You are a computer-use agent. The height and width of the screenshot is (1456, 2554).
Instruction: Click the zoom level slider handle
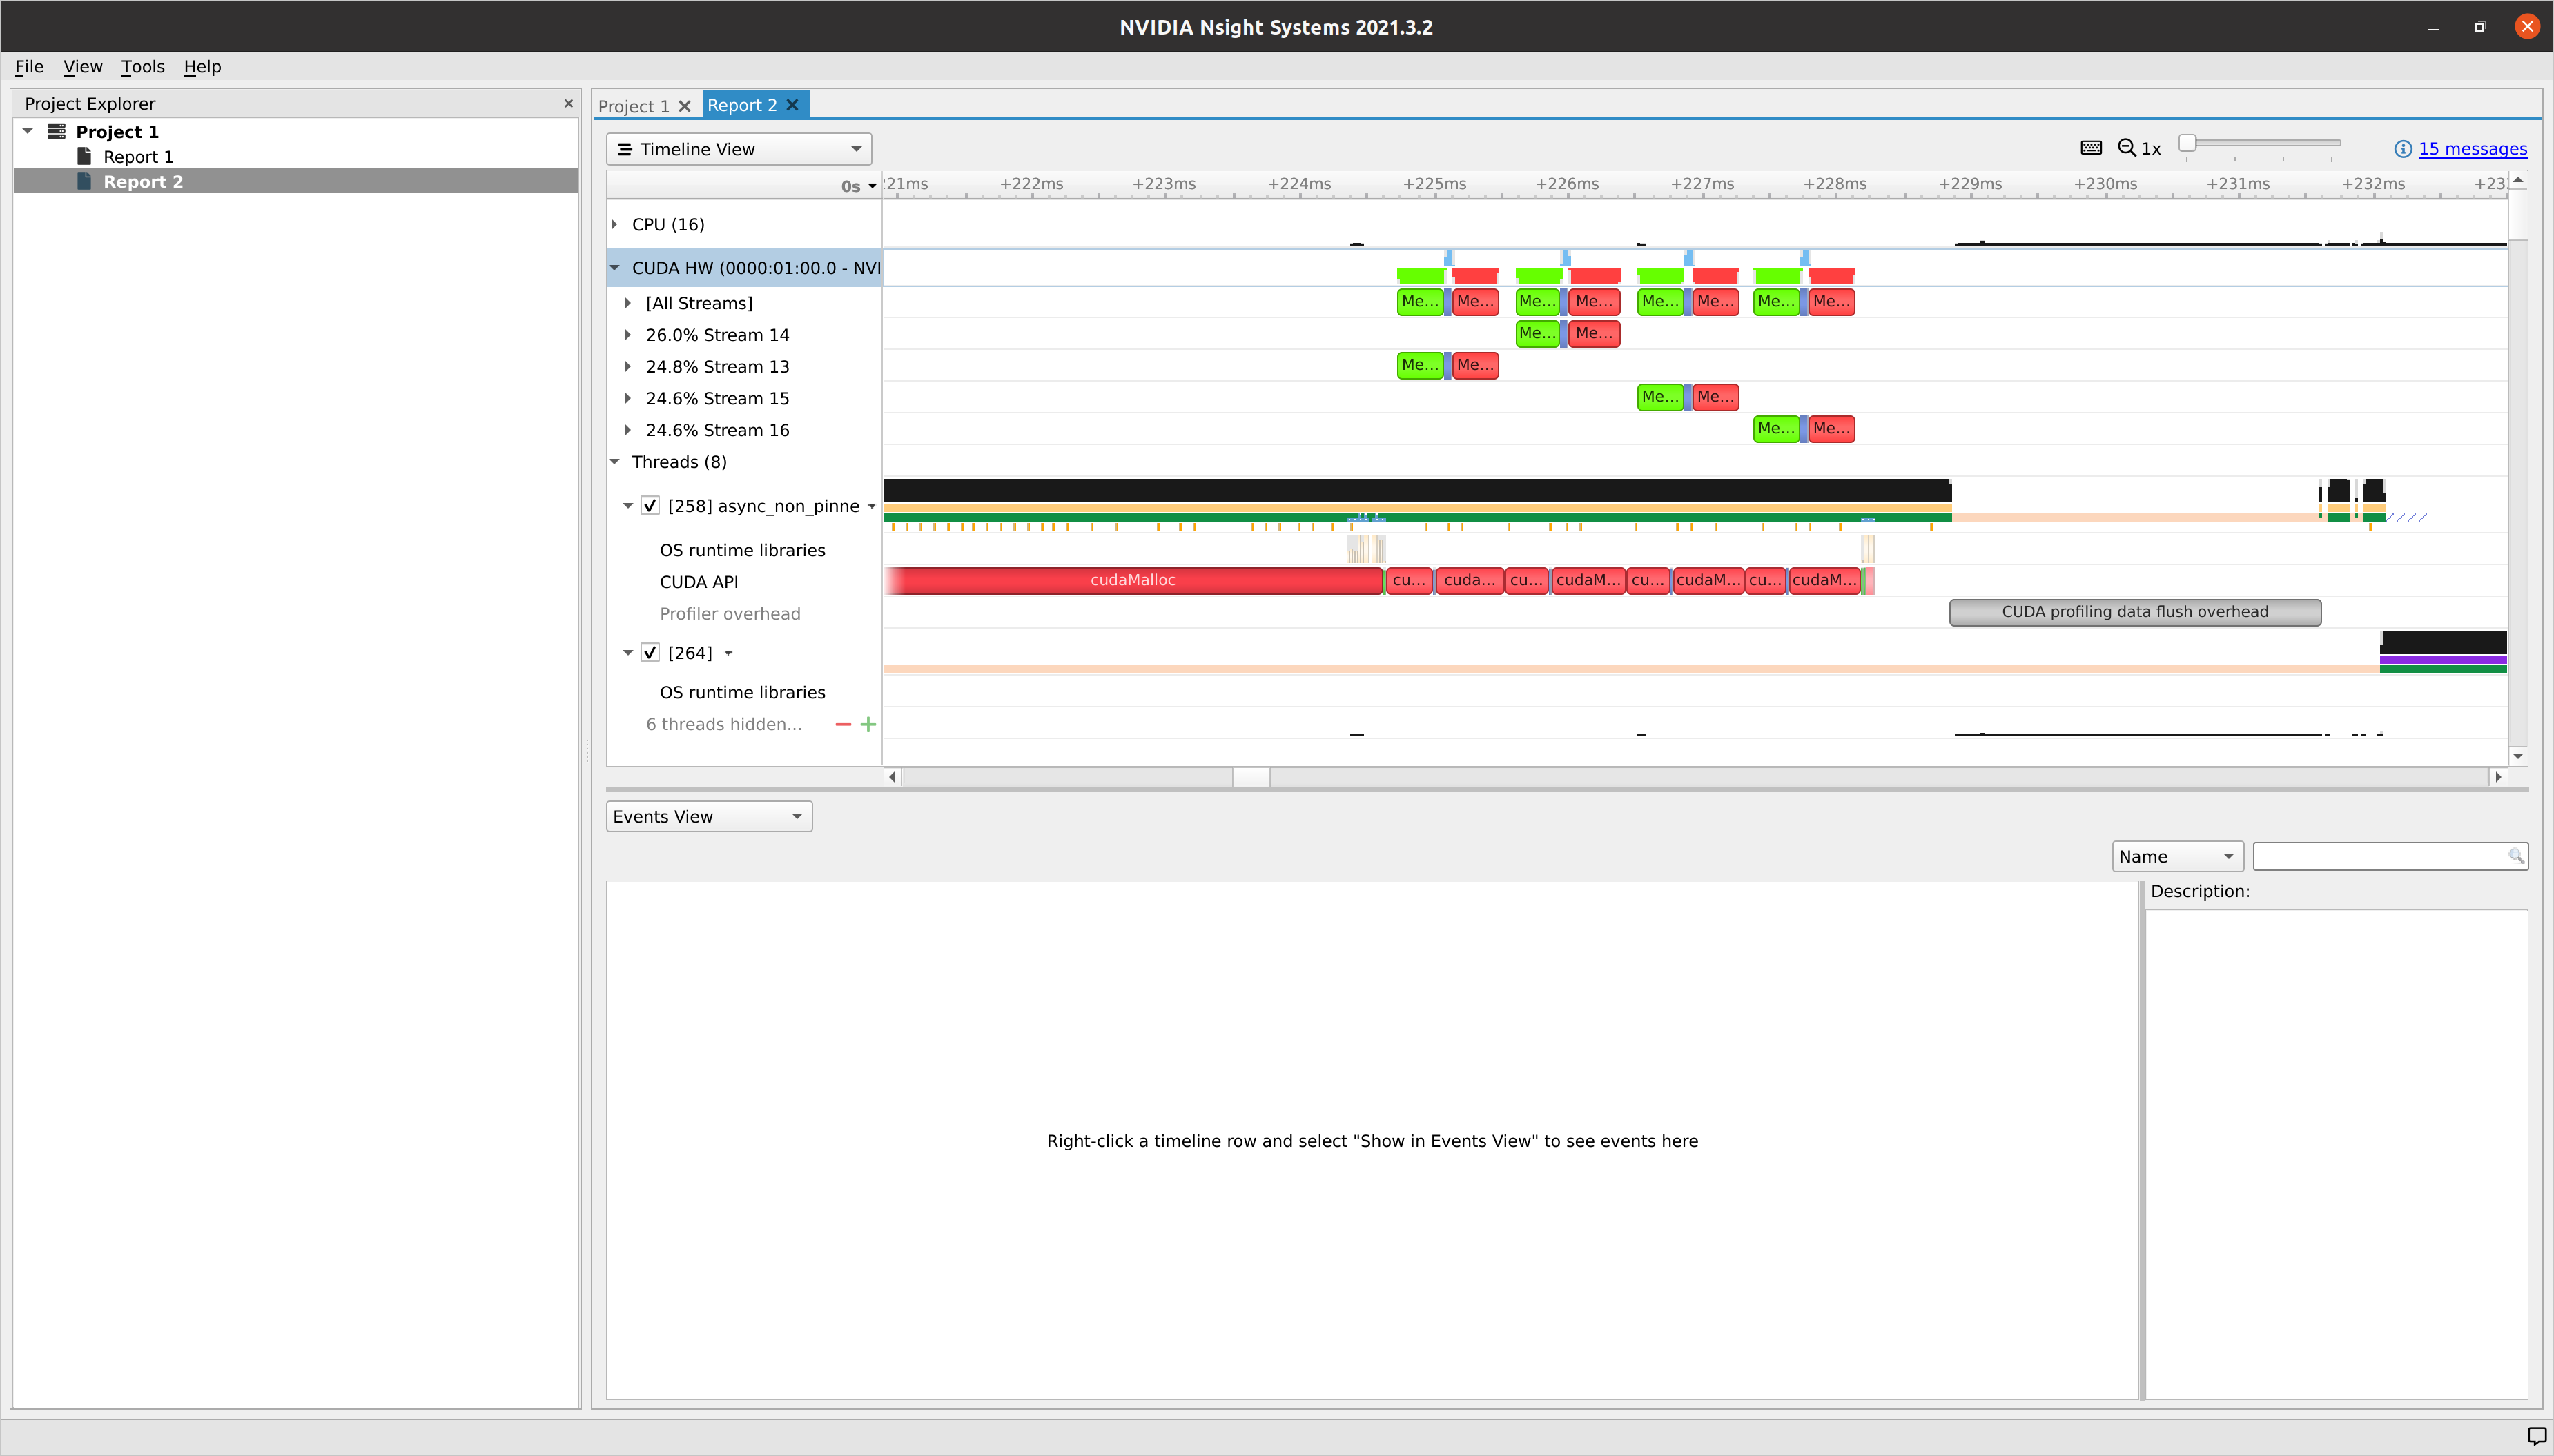click(x=2187, y=143)
